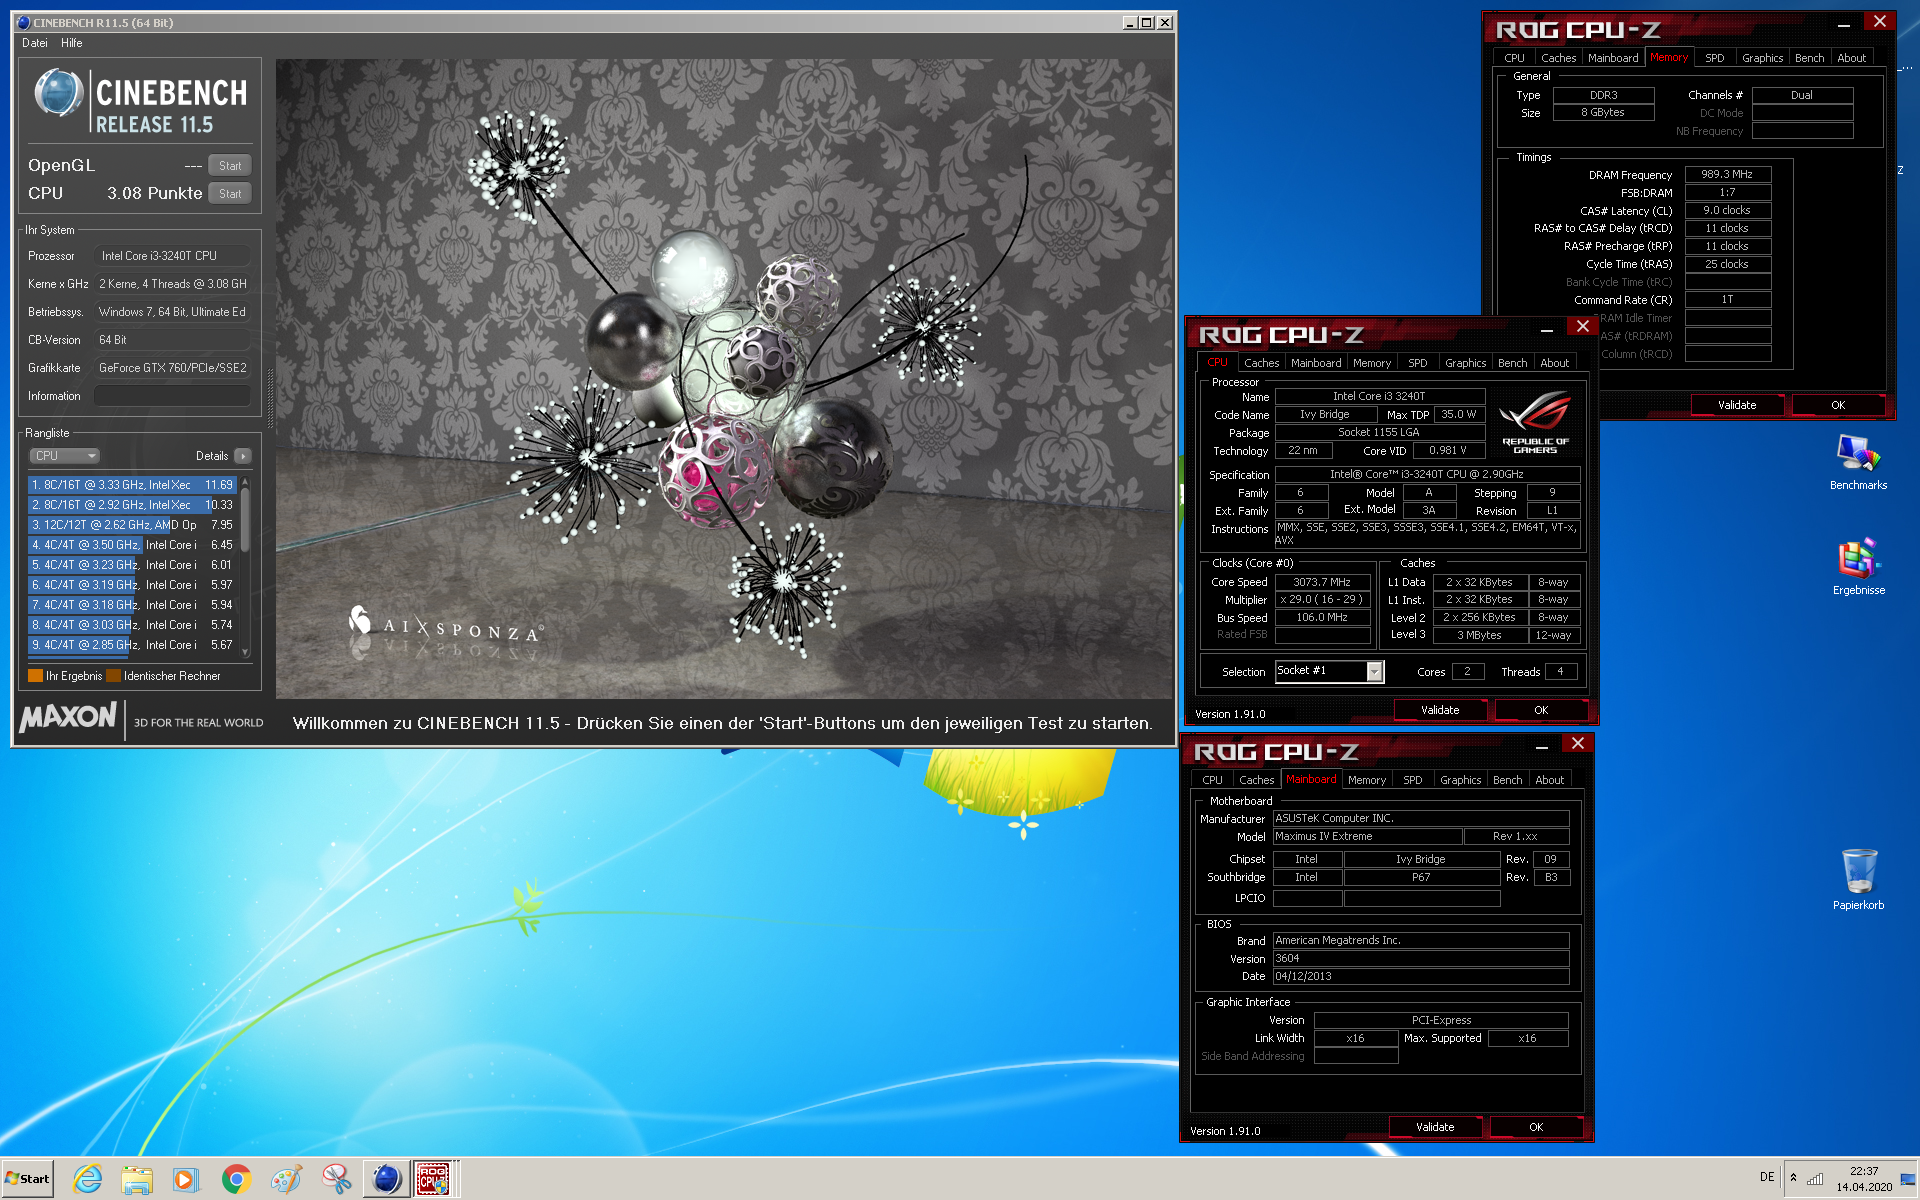Click Validate in Mainboard CPU-Z window
Image resolution: width=1920 pixels, height=1200 pixels.
coord(1435,1127)
